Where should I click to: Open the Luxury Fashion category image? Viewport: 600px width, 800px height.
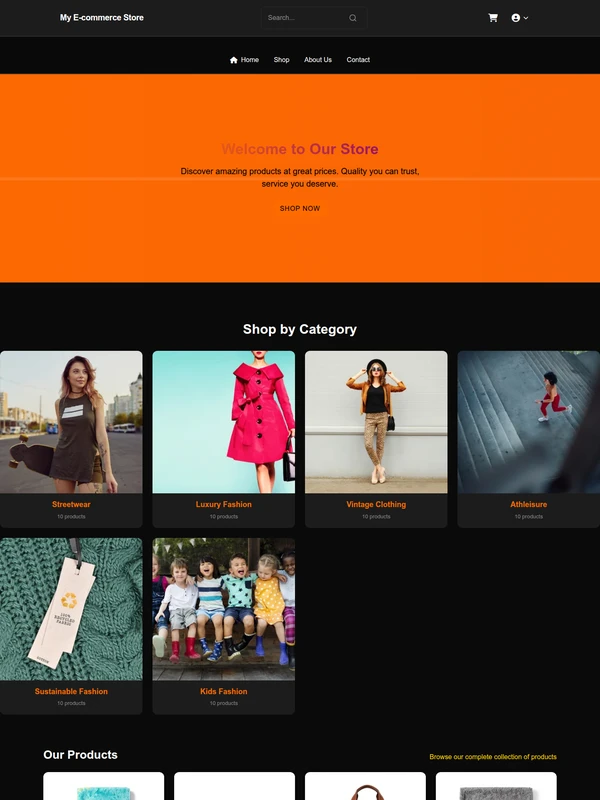click(x=223, y=422)
